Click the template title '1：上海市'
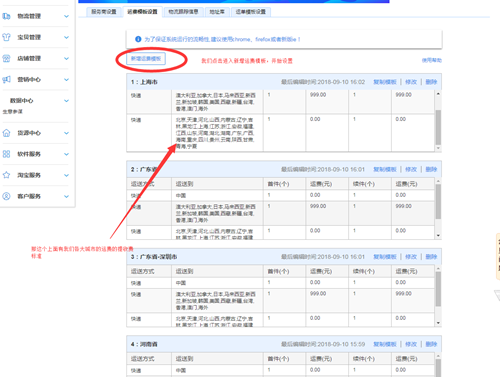 coord(144,82)
